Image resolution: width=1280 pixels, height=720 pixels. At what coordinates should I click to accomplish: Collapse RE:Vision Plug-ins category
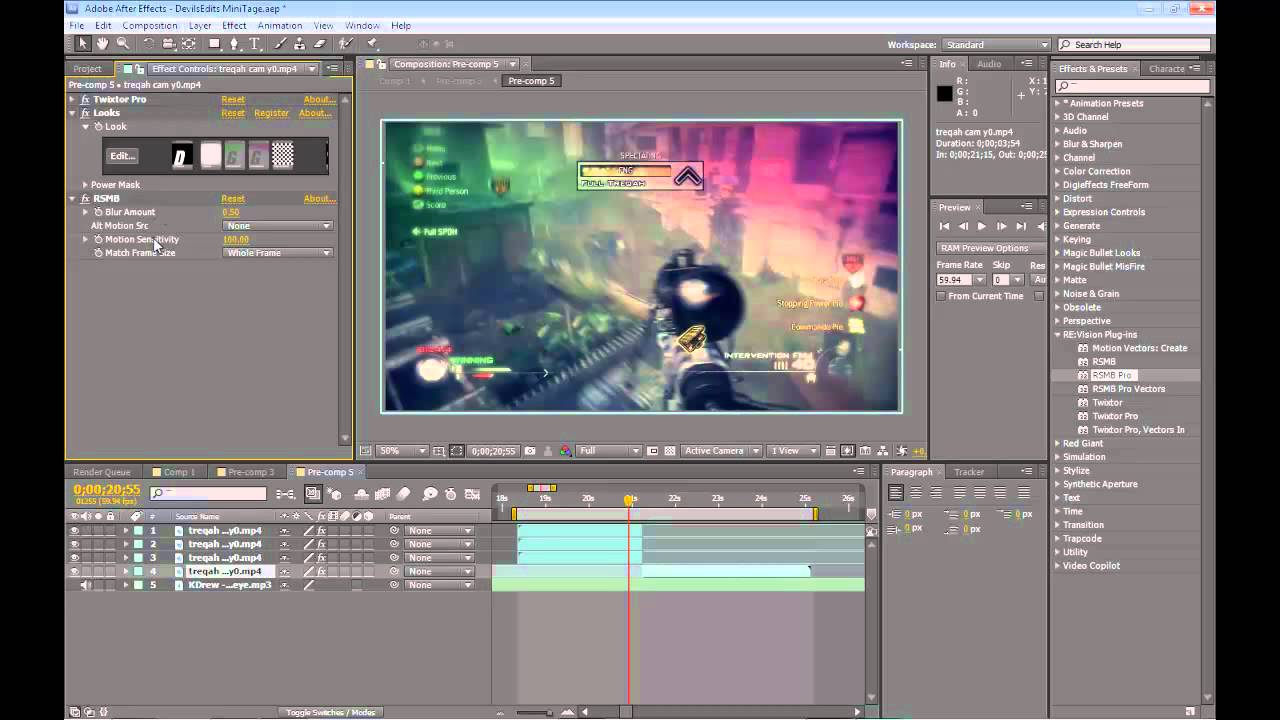coord(1058,335)
